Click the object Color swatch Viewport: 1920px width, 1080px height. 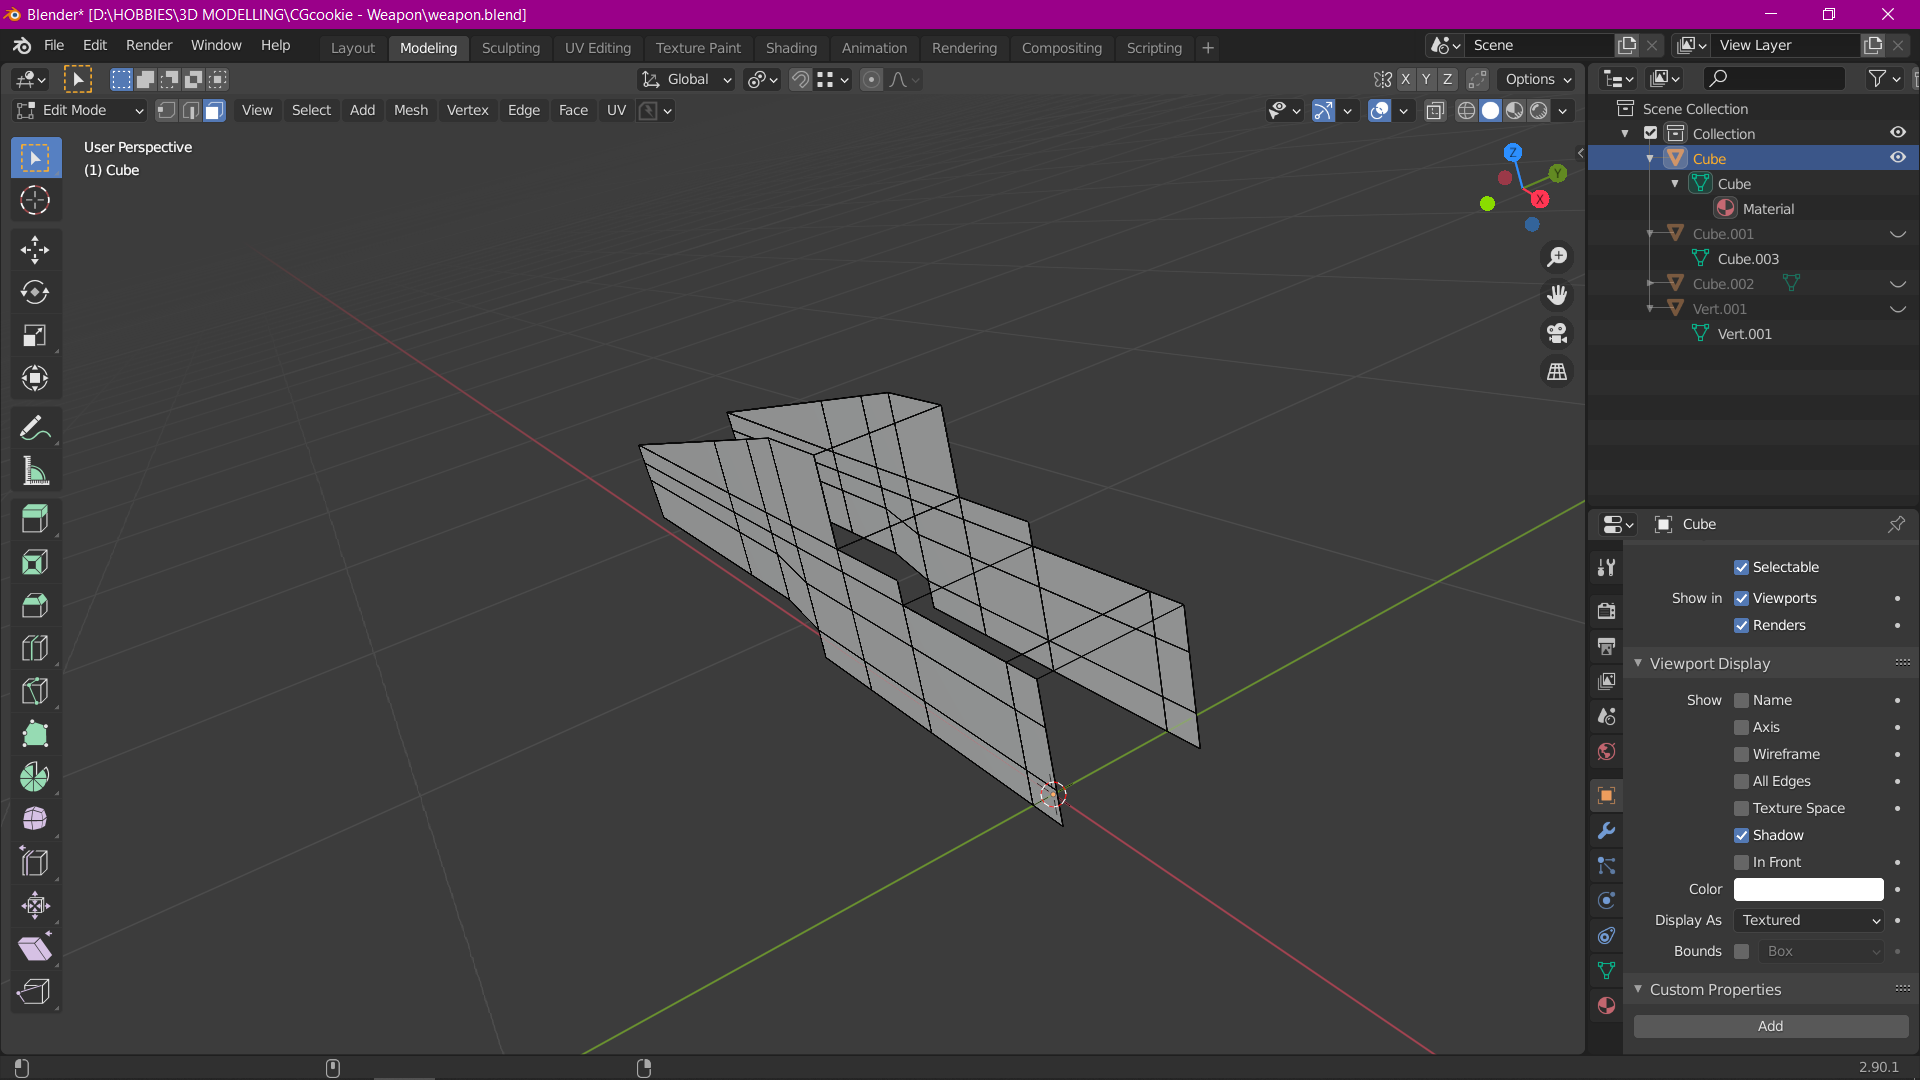point(1808,890)
